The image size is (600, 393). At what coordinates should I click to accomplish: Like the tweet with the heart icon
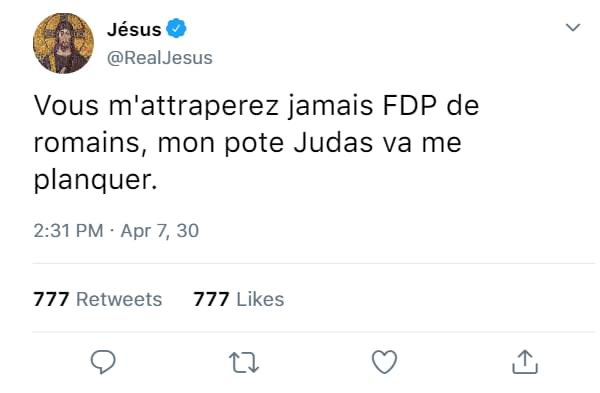pyautogui.click(x=384, y=362)
